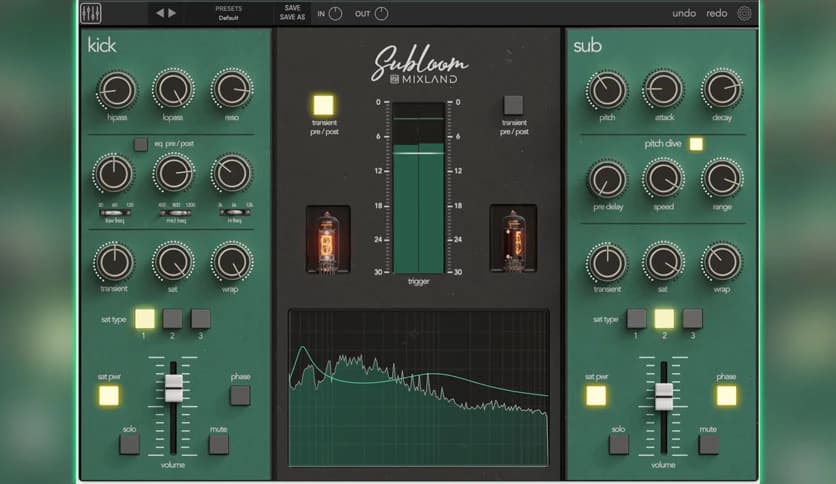
Task: Select sub sat type 2
Action: point(664,319)
